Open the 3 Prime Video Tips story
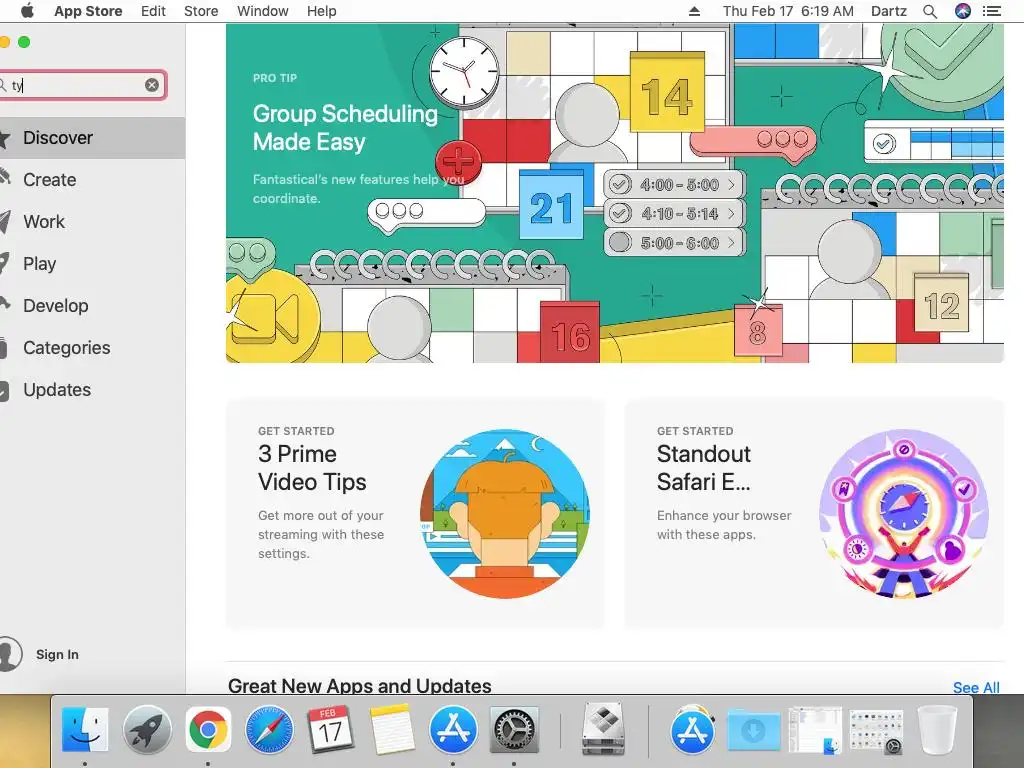 coord(415,513)
